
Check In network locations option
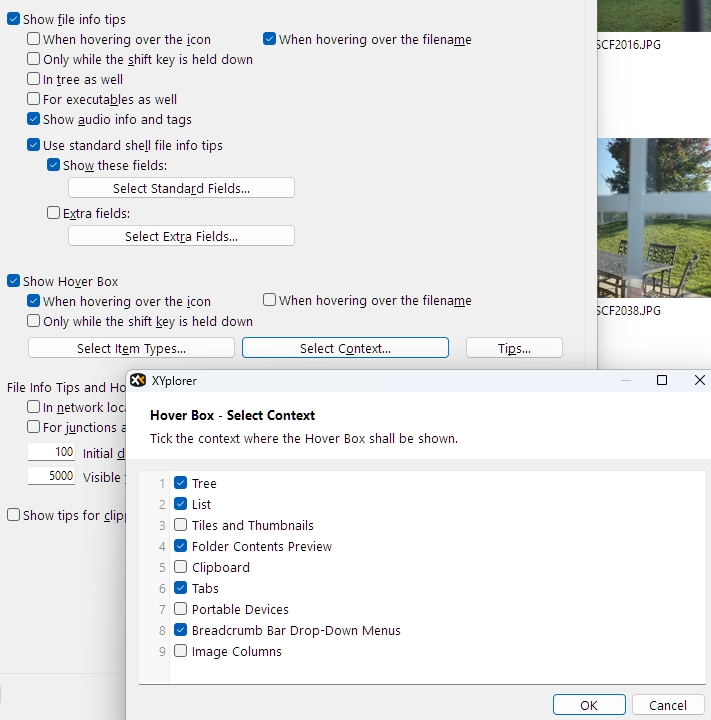point(34,407)
